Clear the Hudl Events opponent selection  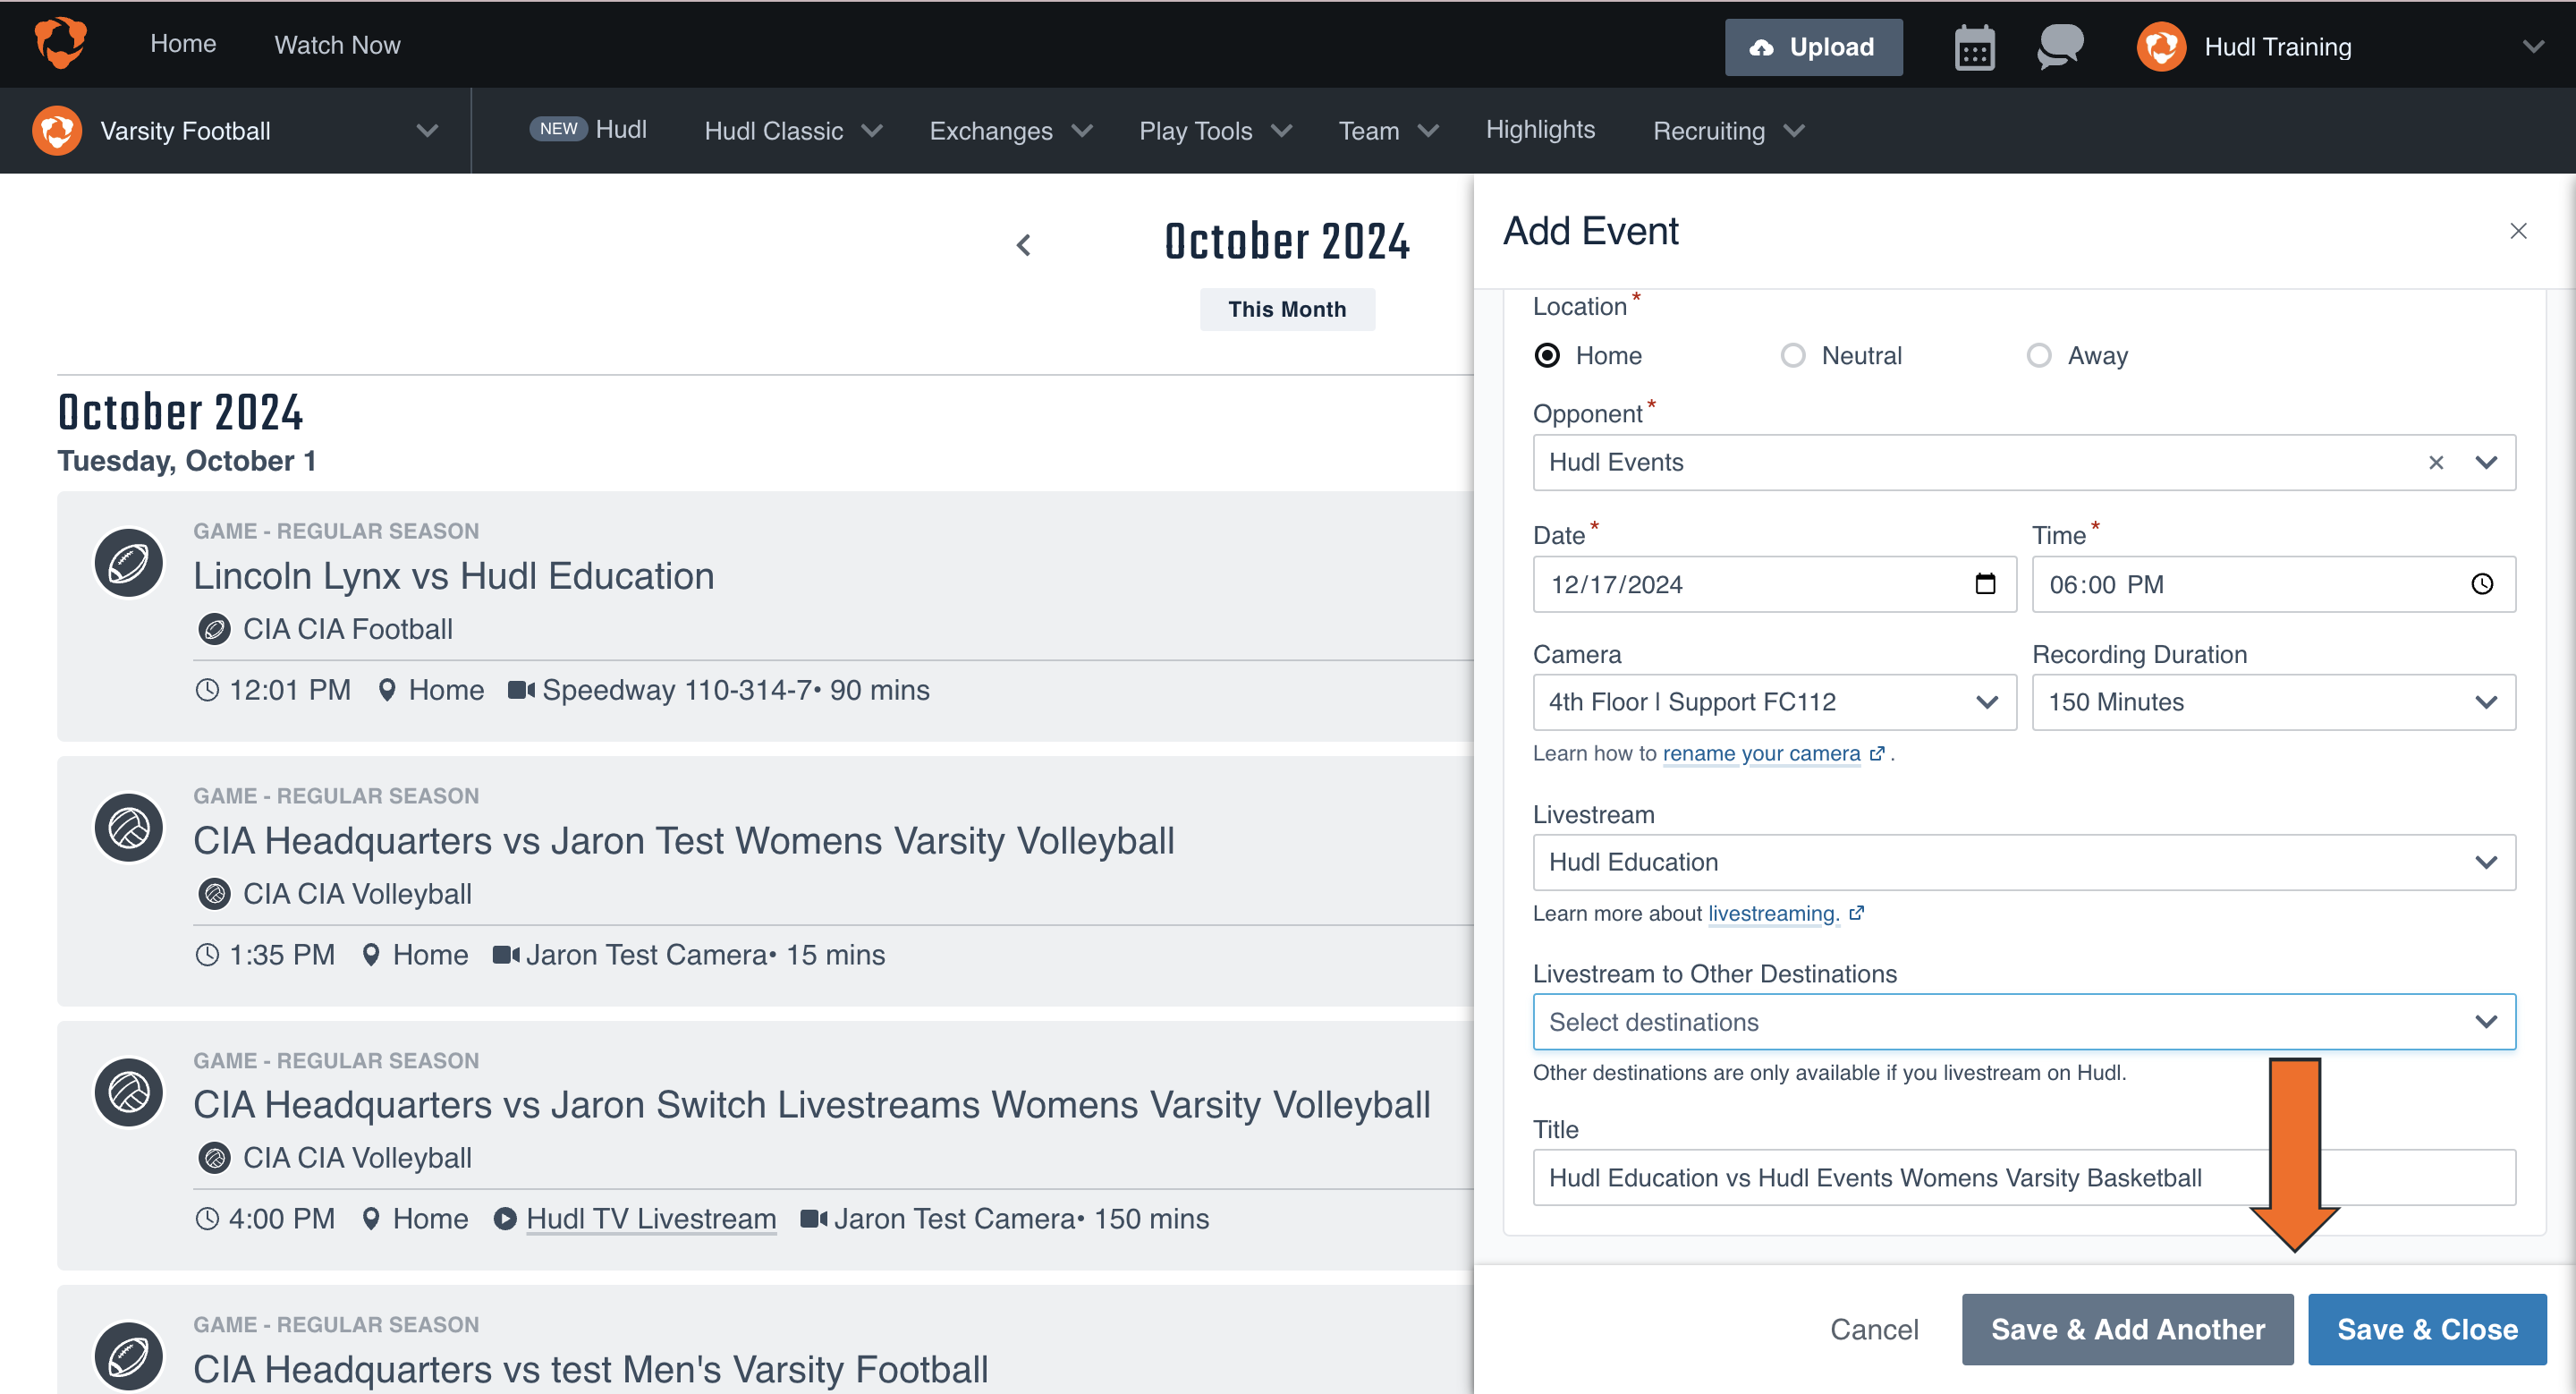pyautogui.click(x=2436, y=462)
